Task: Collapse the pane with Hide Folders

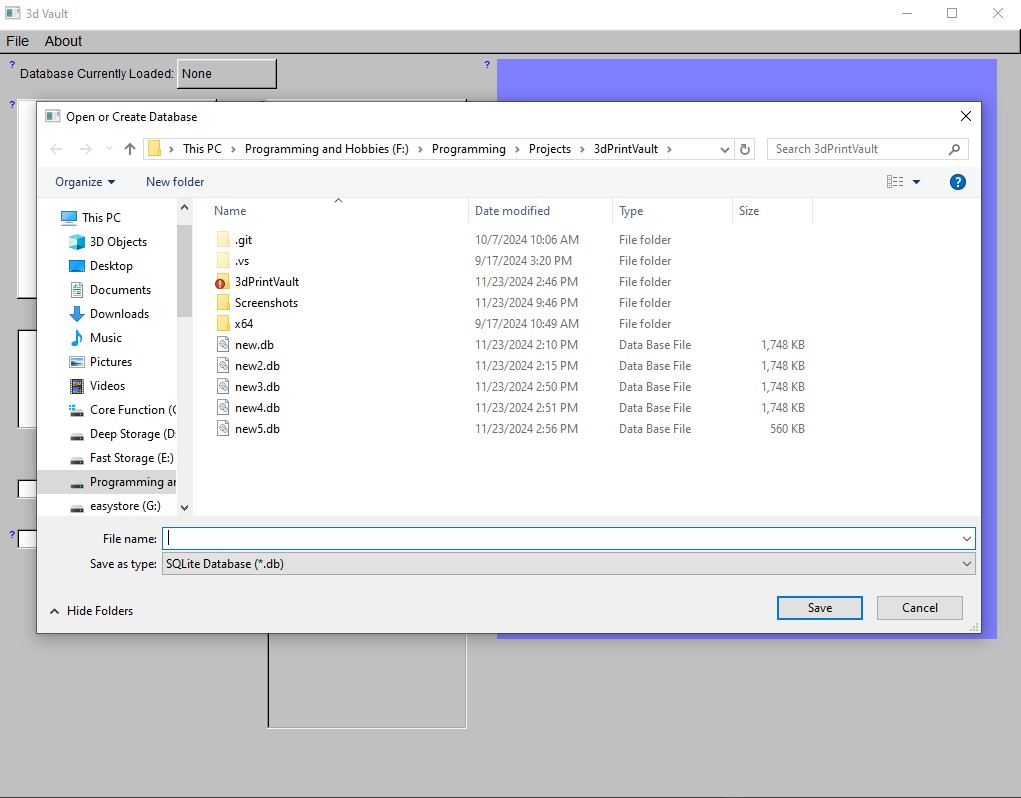Action: pos(91,611)
